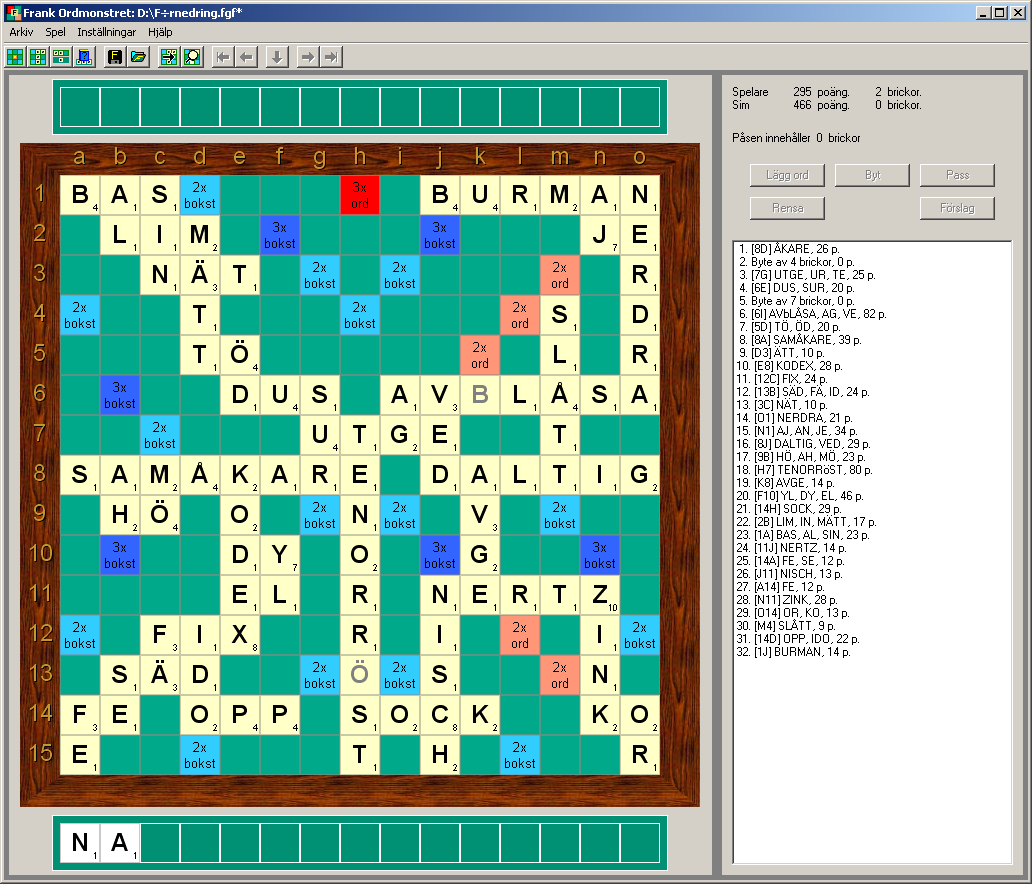Click the board arrow toolbar icon
The width and height of the screenshot is (1032, 884).
click(x=169, y=57)
